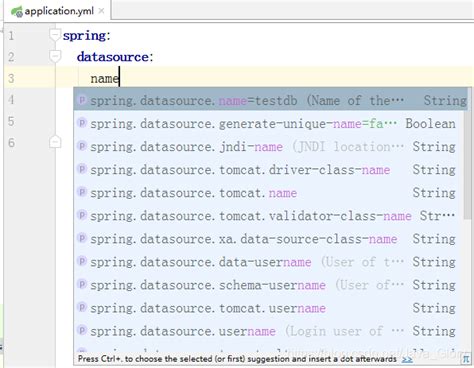Click the 'datasource:' key on line 2

115,57
